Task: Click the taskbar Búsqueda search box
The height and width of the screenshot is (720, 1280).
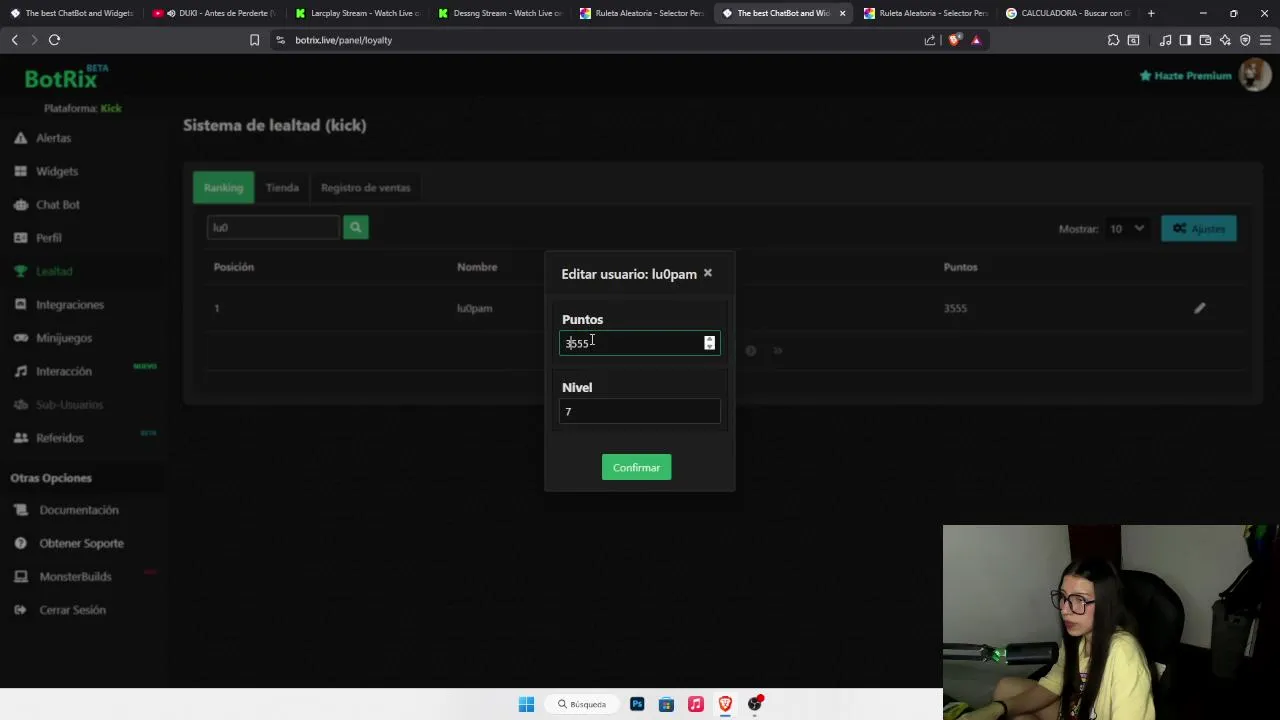Action: pyautogui.click(x=584, y=704)
